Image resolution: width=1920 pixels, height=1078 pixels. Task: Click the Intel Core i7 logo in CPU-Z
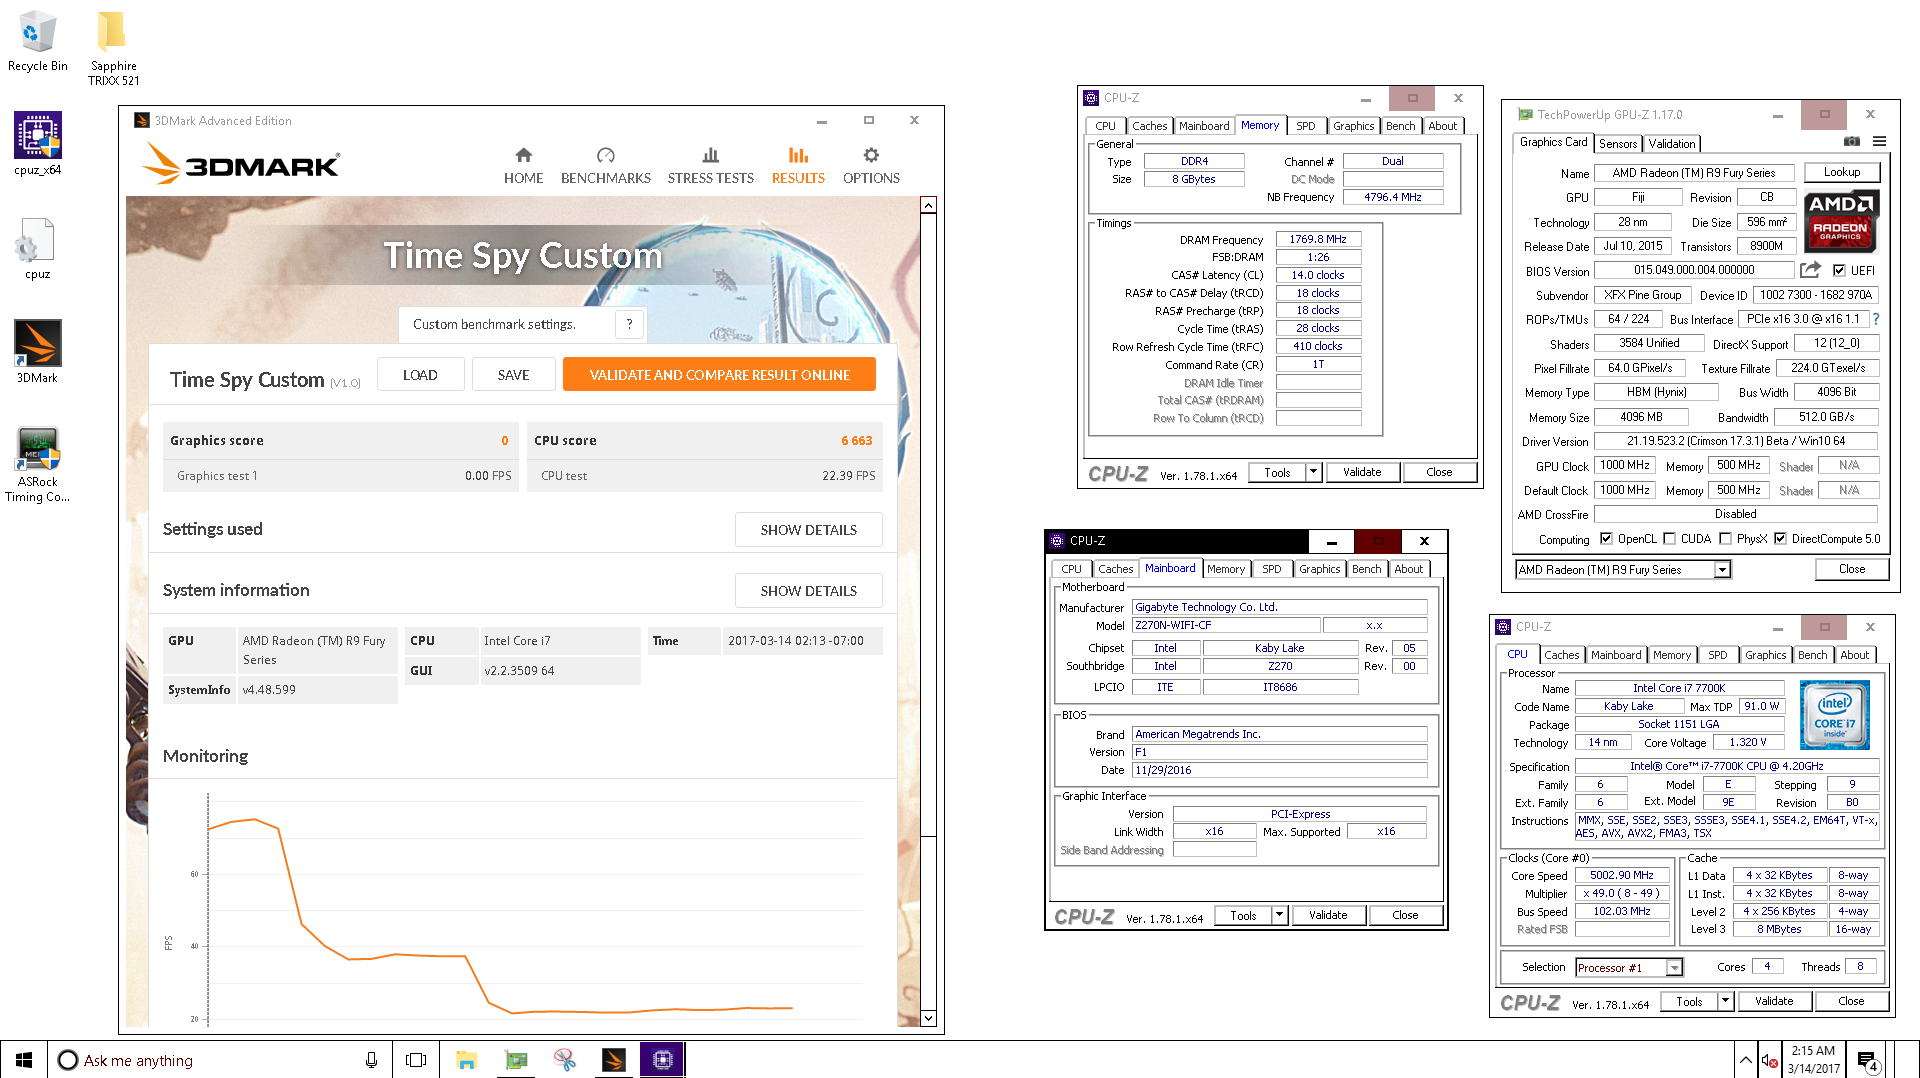1834,714
